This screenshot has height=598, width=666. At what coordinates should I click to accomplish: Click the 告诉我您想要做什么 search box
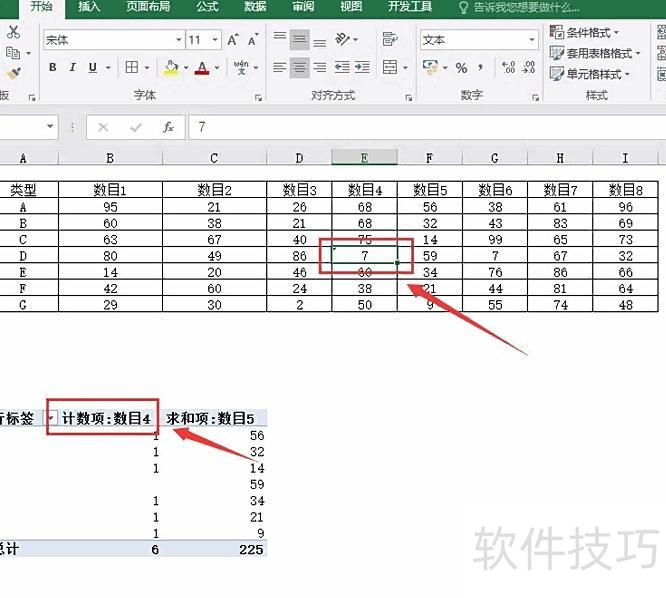[x=520, y=7]
